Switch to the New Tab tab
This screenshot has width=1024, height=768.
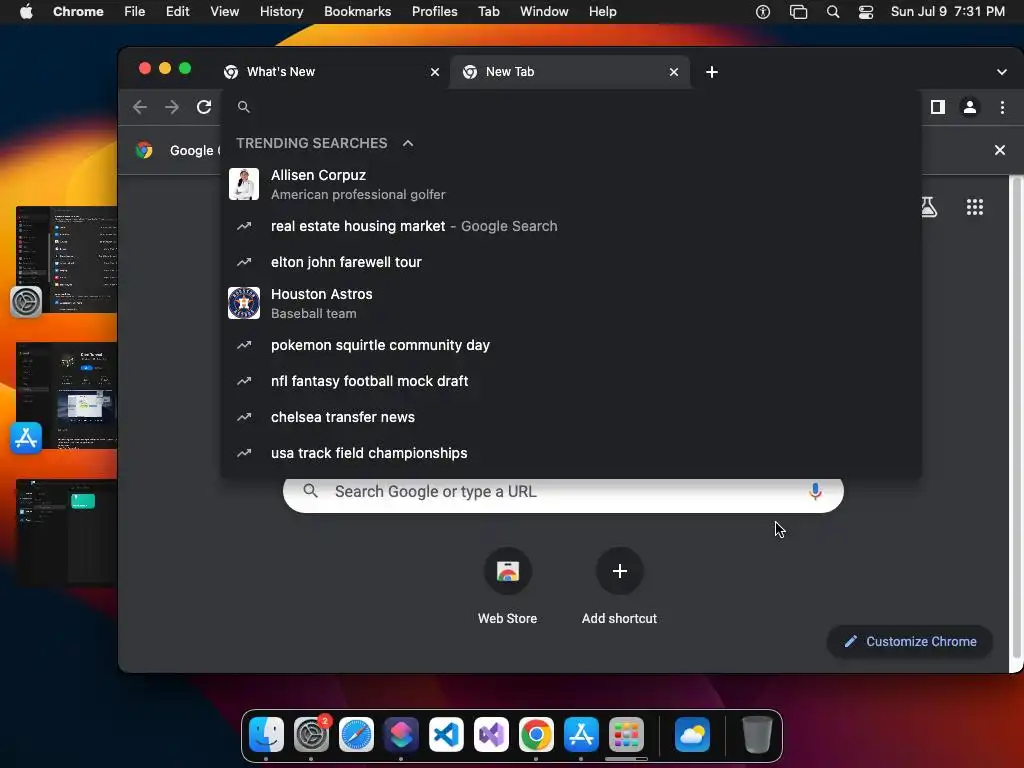point(568,72)
